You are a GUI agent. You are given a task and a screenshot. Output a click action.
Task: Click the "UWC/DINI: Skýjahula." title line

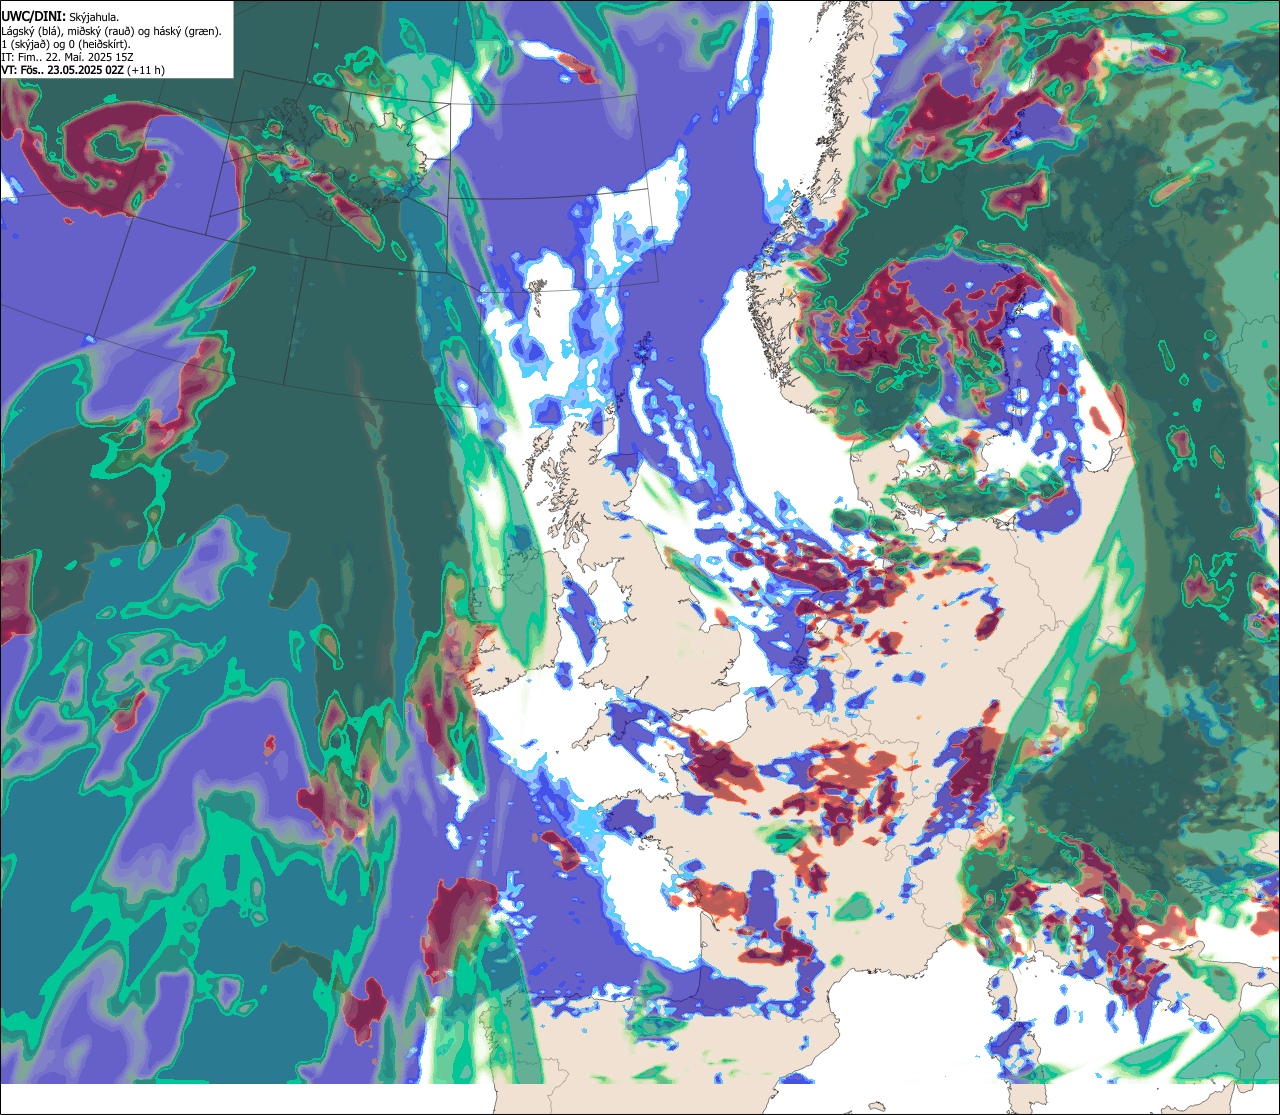[x=61, y=17]
